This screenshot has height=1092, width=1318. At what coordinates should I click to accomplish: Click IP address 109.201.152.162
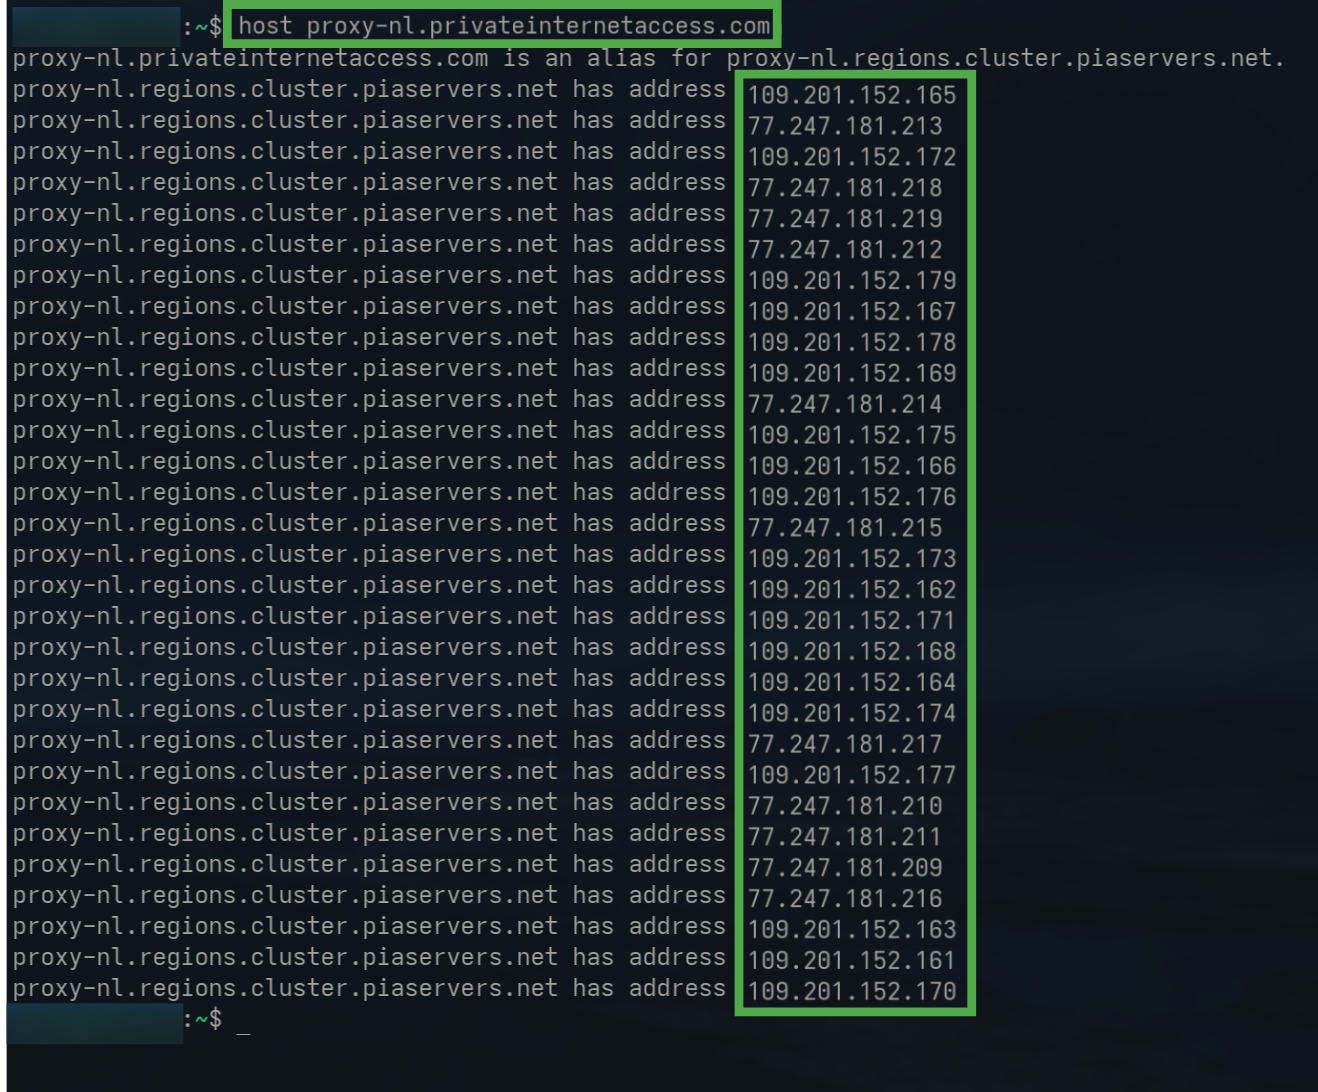click(x=852, y=591)
